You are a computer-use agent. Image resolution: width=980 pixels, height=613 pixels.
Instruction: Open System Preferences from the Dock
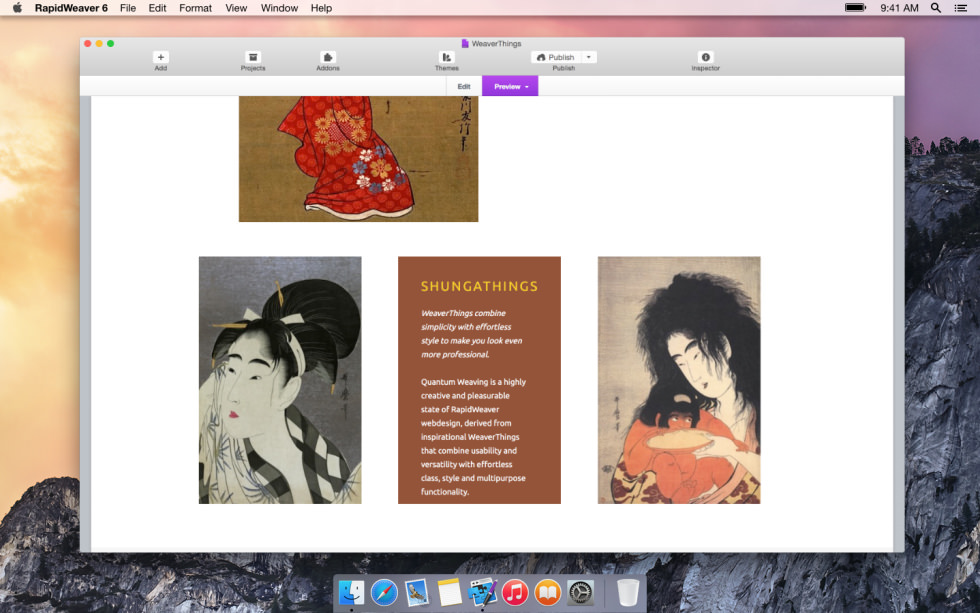coord(580,592)
